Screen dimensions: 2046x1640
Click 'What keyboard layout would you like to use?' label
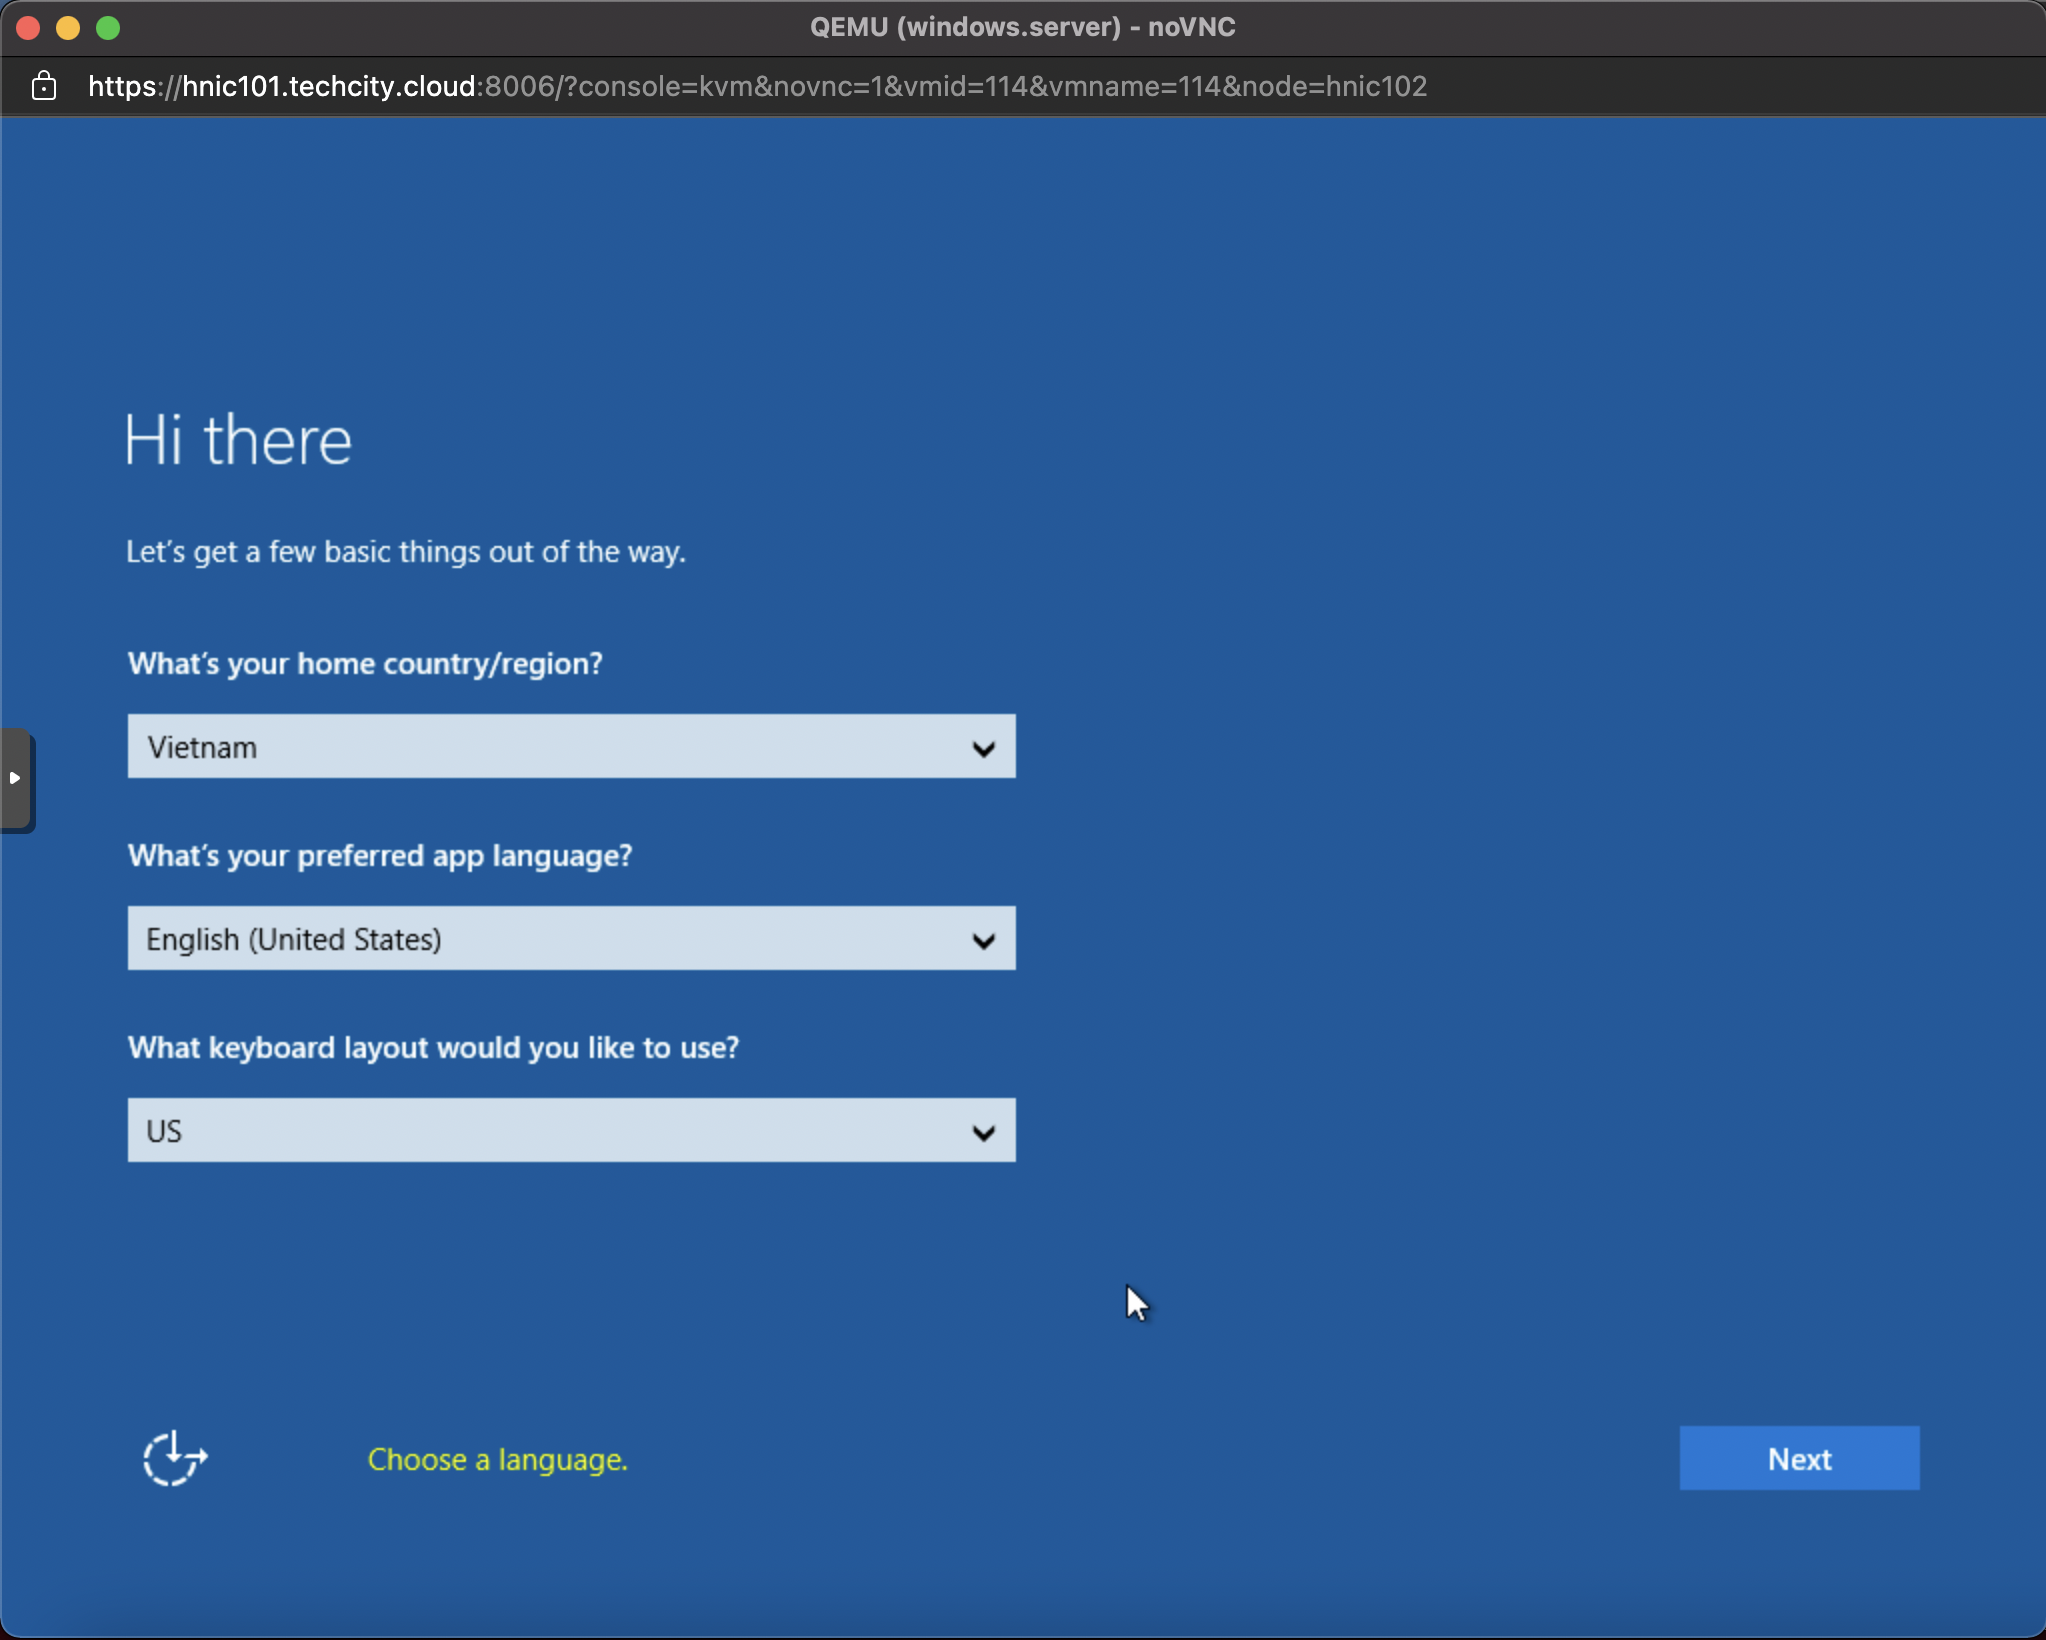pyautogui.click(x=433, y=1048)
